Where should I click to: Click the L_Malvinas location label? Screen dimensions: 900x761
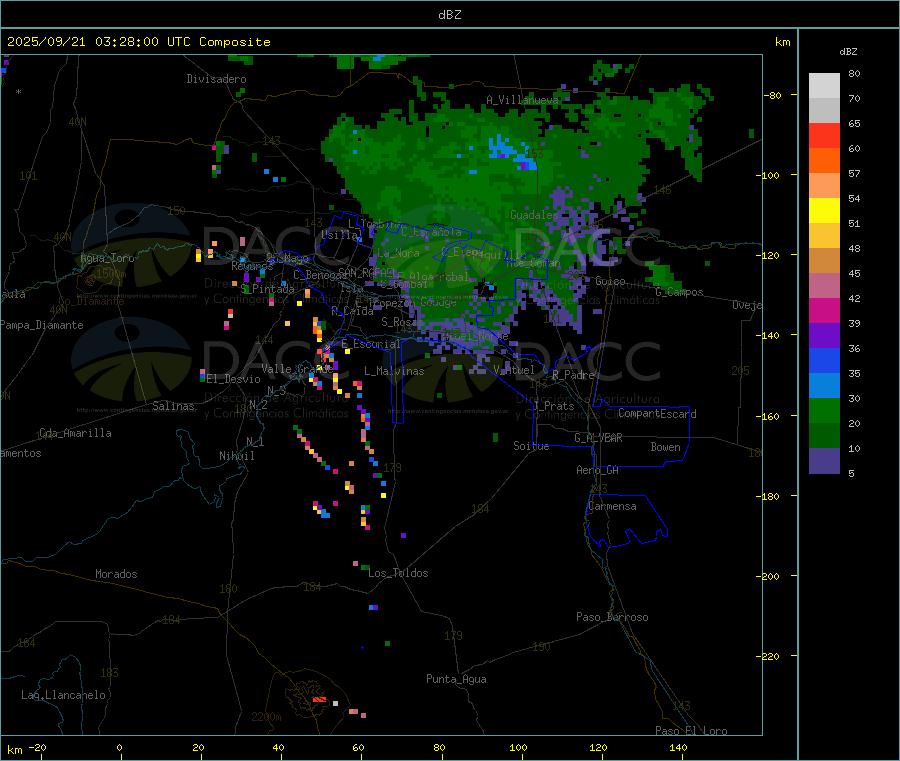[x=394, y=371]
